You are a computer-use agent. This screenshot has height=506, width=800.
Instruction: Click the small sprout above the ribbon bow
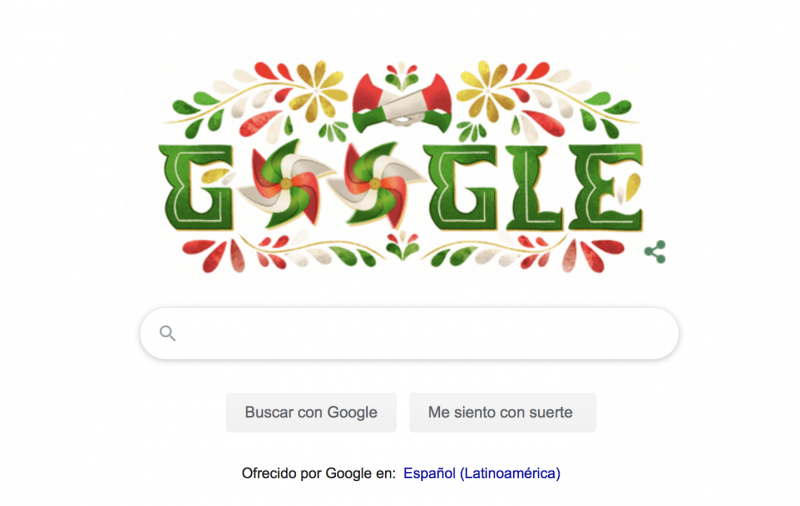tap(402, 76)
